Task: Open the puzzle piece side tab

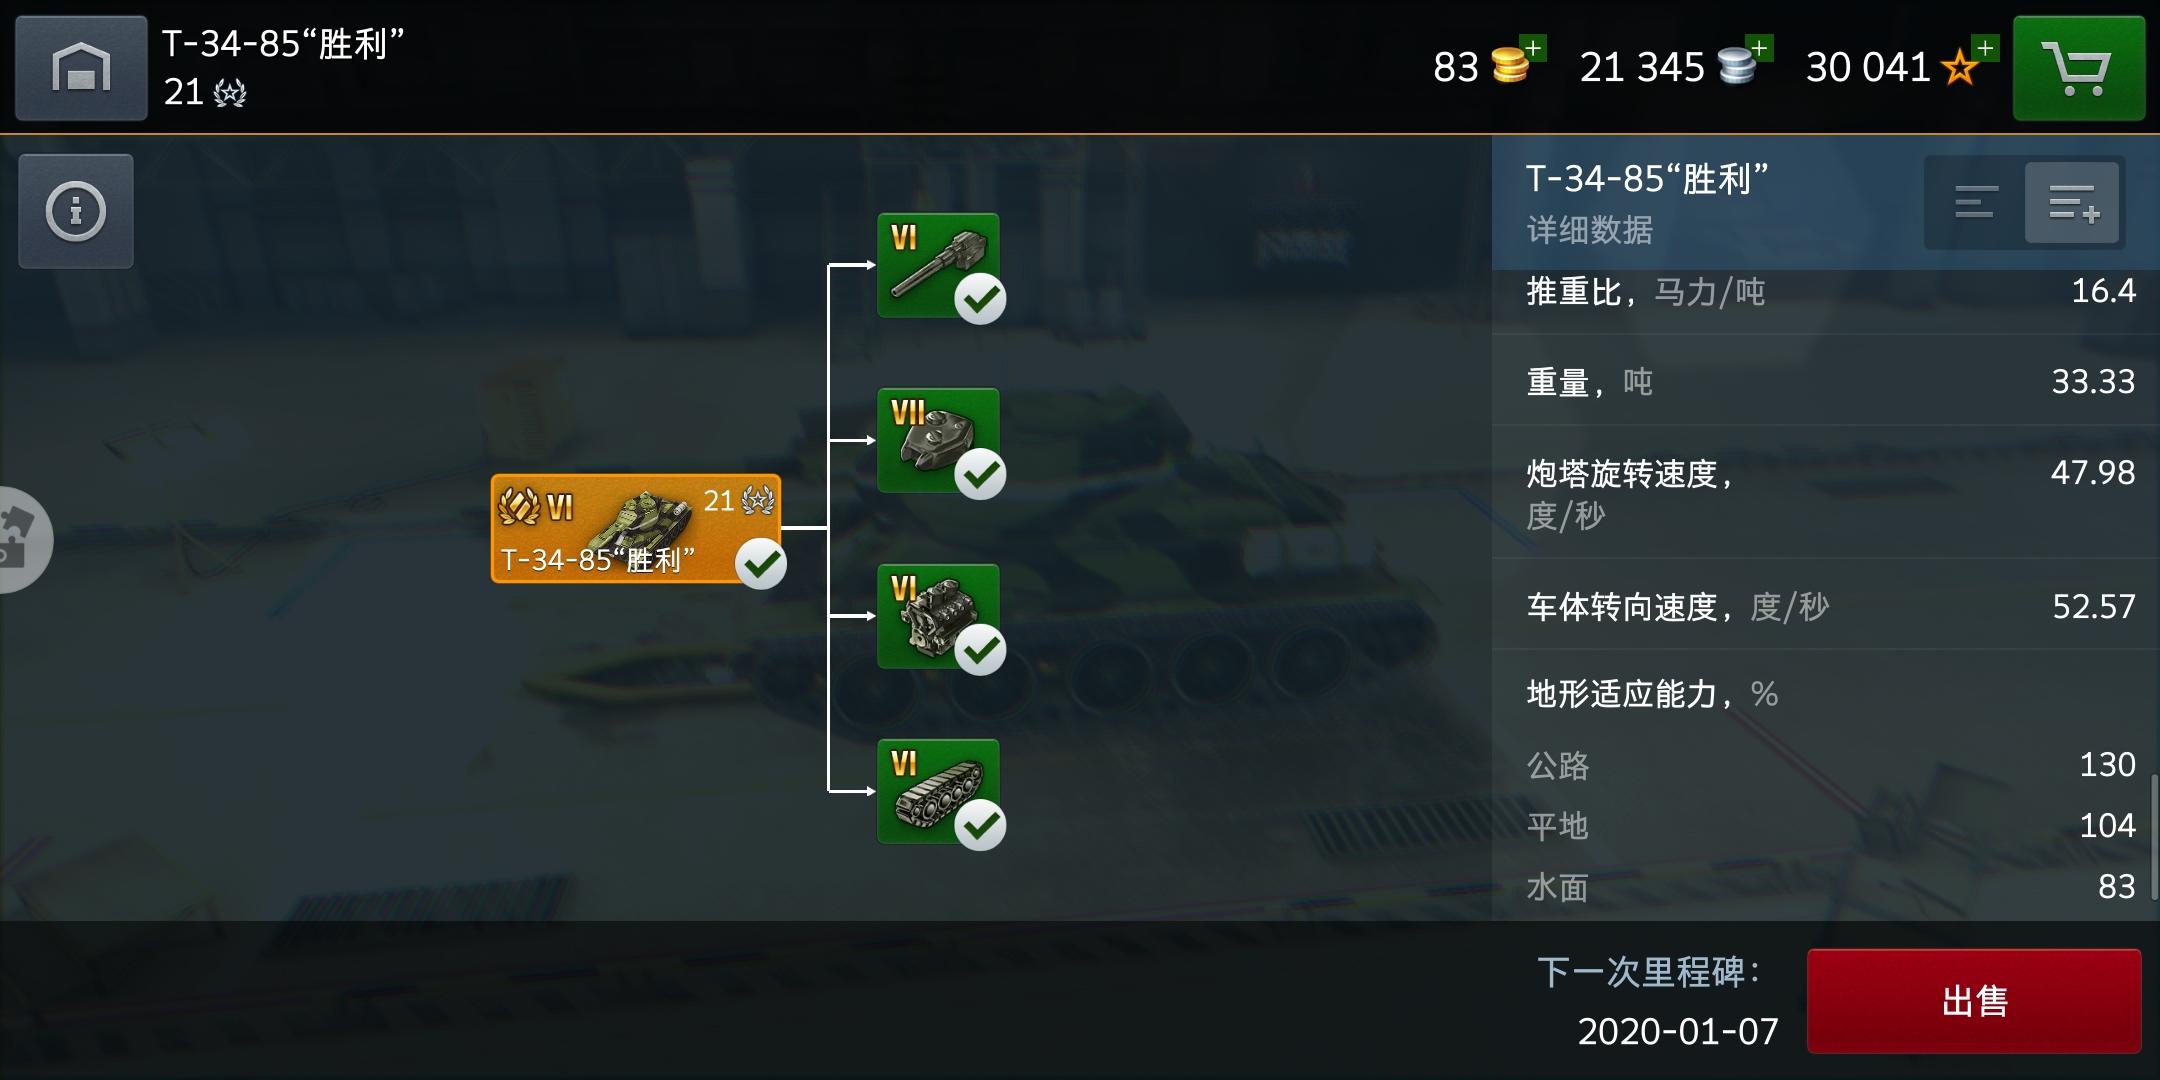Action: coord(22,540)
